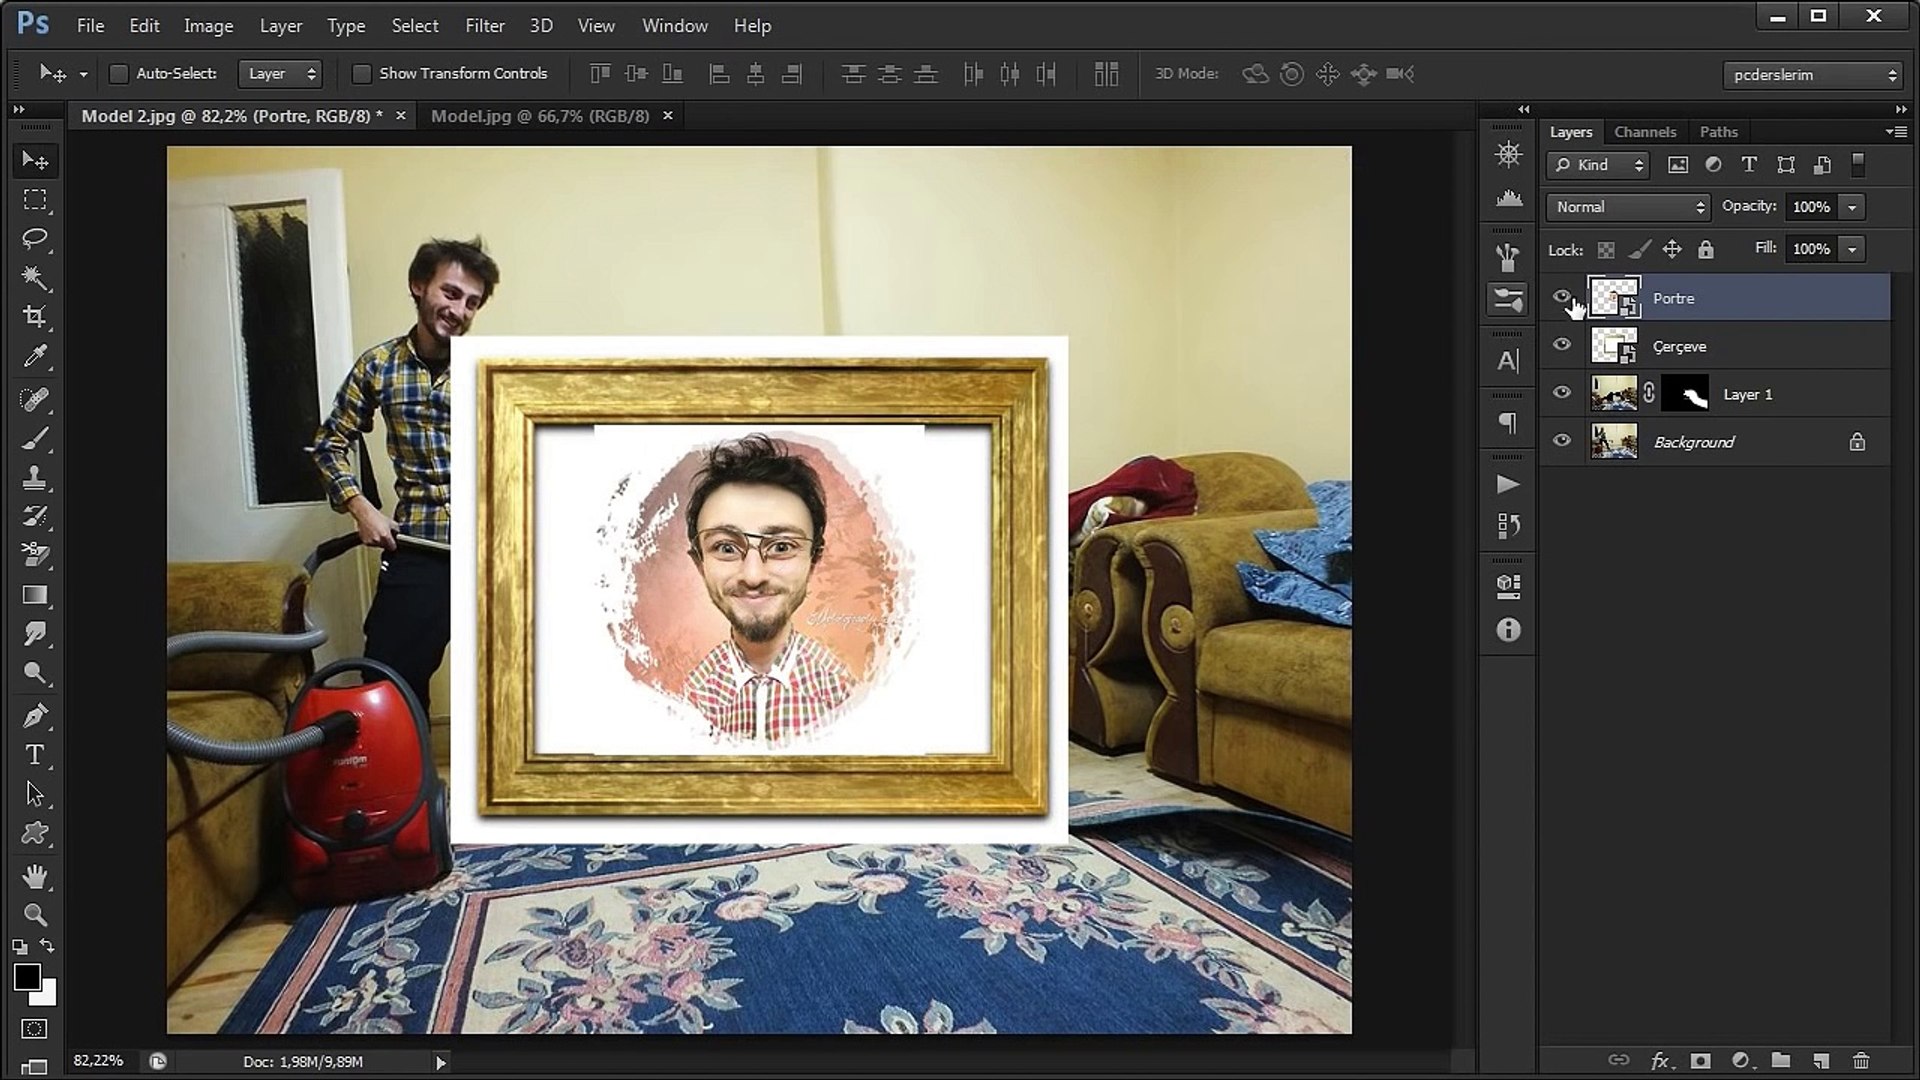Add a layer mask from the Layers panel
This screenshot has height=1080, width=1920.
(x=1700, y=1061)
